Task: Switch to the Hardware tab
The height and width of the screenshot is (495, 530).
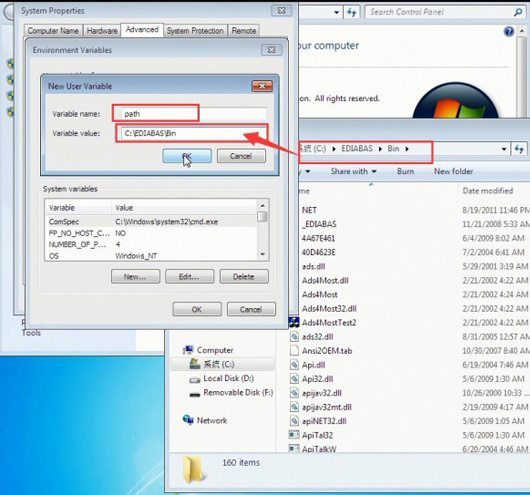Action: pyautogui.click(x=102, y=31)
